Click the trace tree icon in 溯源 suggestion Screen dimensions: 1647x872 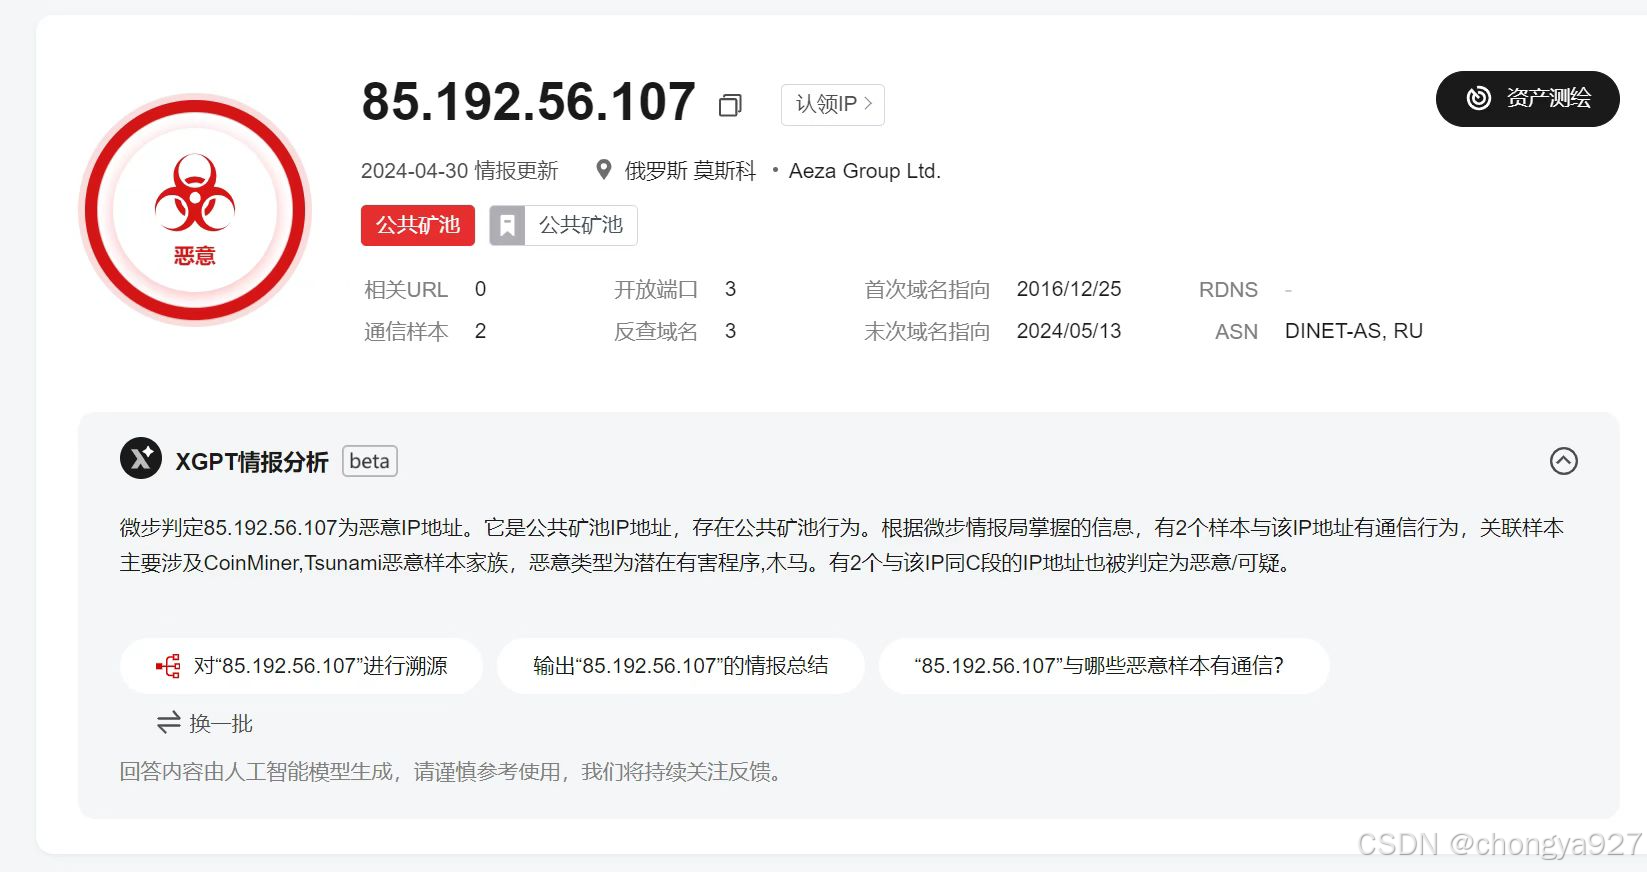pyautogui.click(x=168, y=666)
